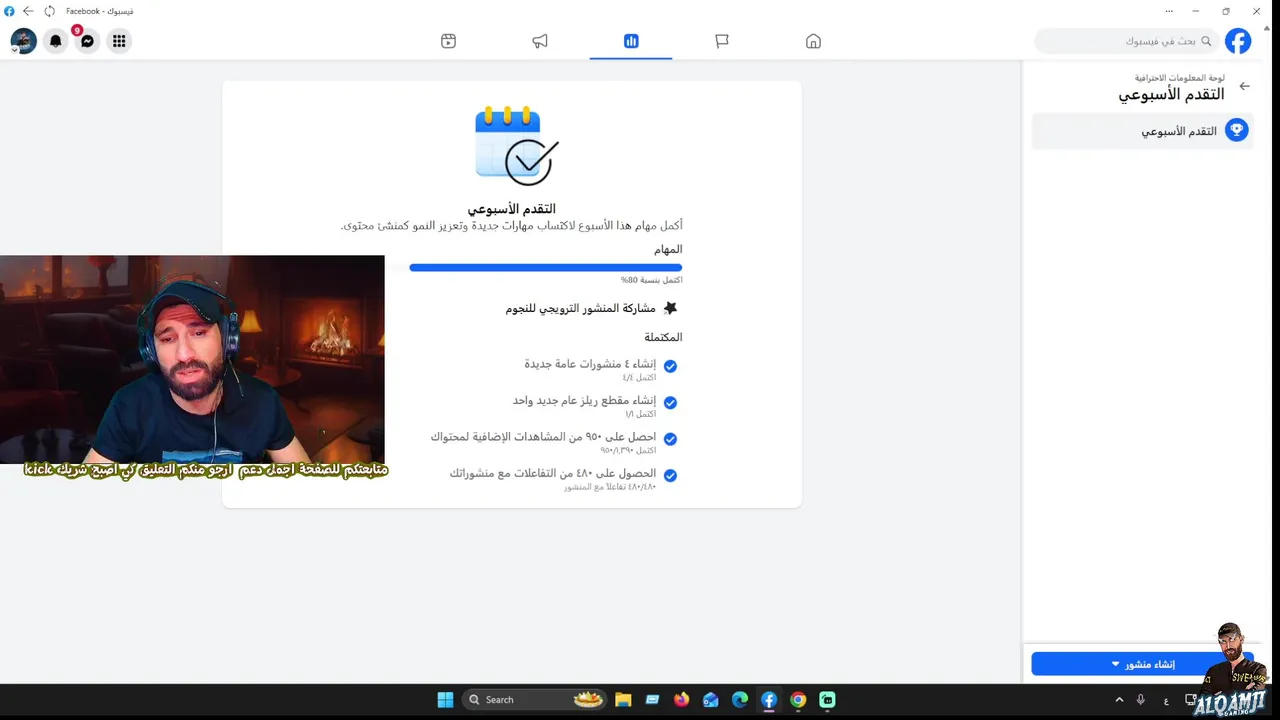Click the calendar checkmark illustration
The height and width of the screenshot is (720, 1280).
coord(515,146)
